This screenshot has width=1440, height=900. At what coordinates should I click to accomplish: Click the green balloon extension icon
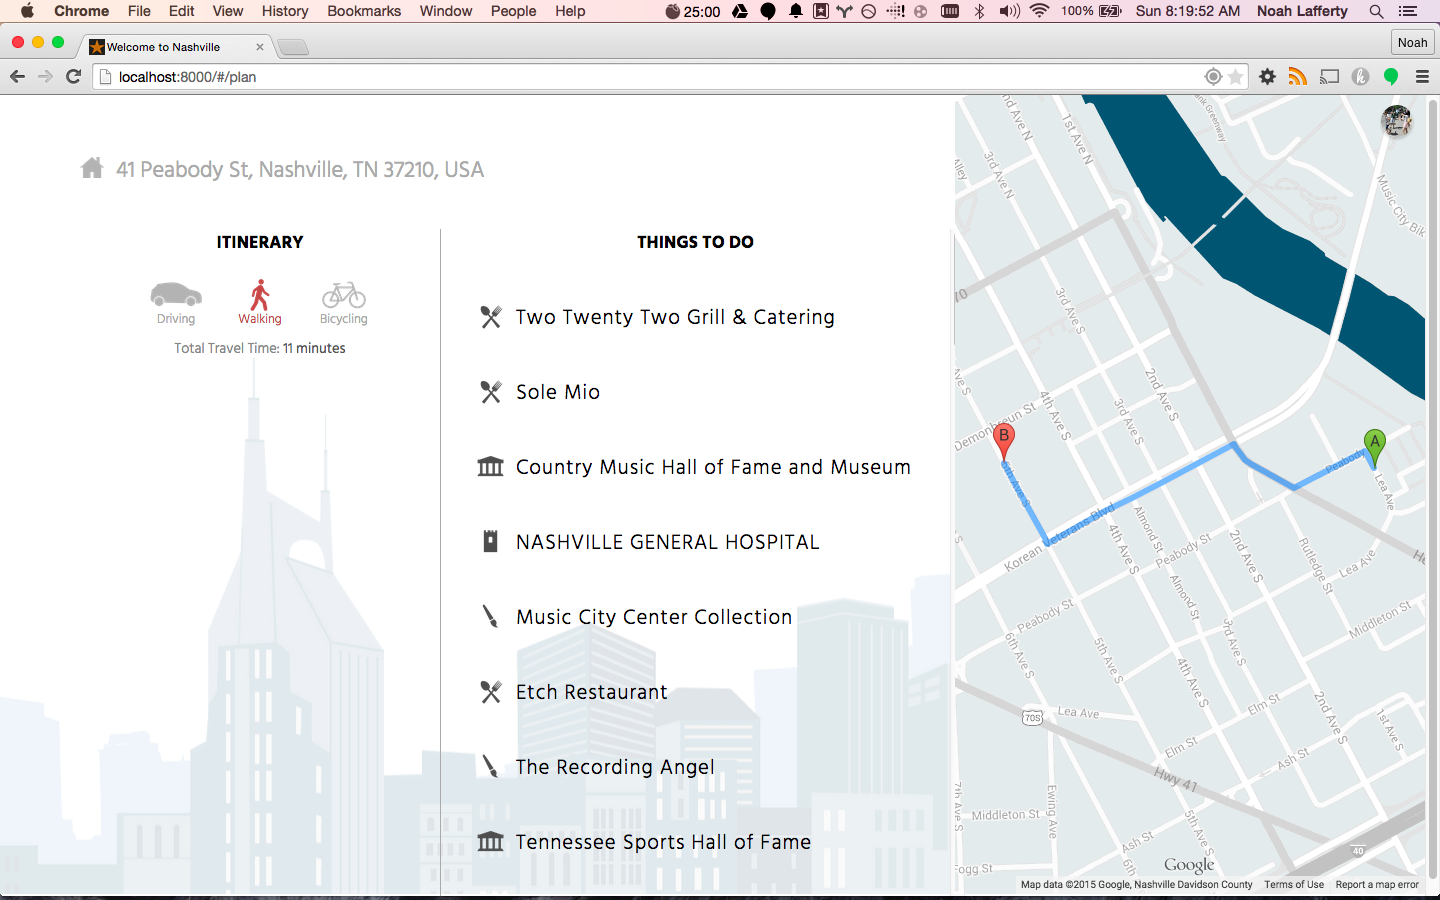1391,77
